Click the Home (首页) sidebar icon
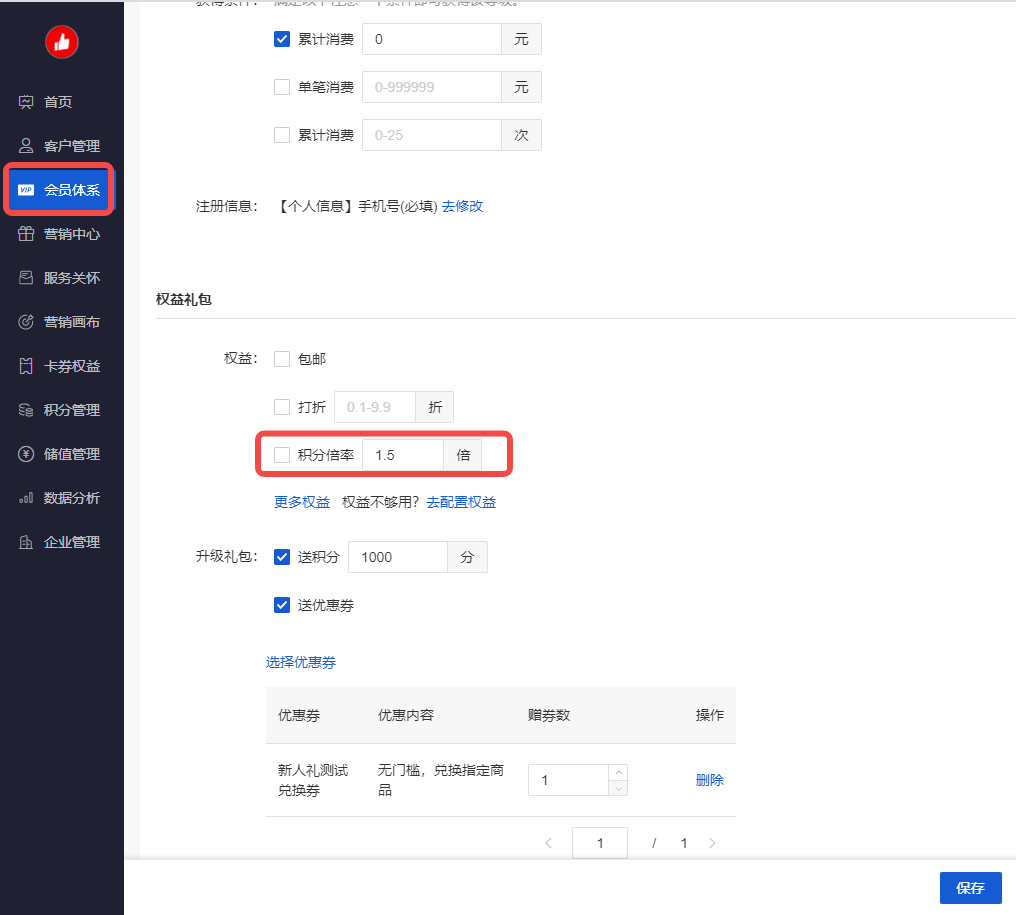The height and width of the screenshot is (915, 1016). click(x=27, y=102)
